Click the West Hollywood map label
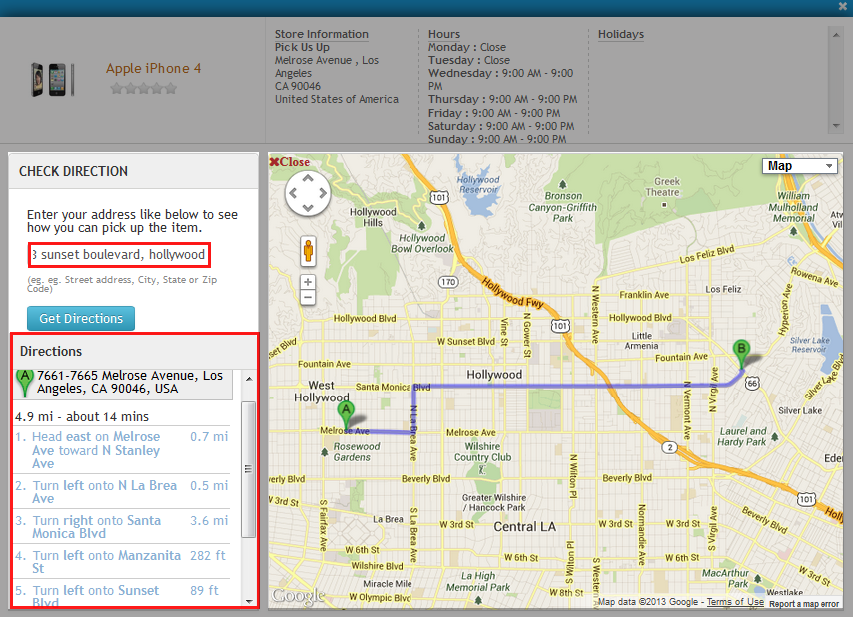This screenshot has height=617, width=853. coord(322,391)
